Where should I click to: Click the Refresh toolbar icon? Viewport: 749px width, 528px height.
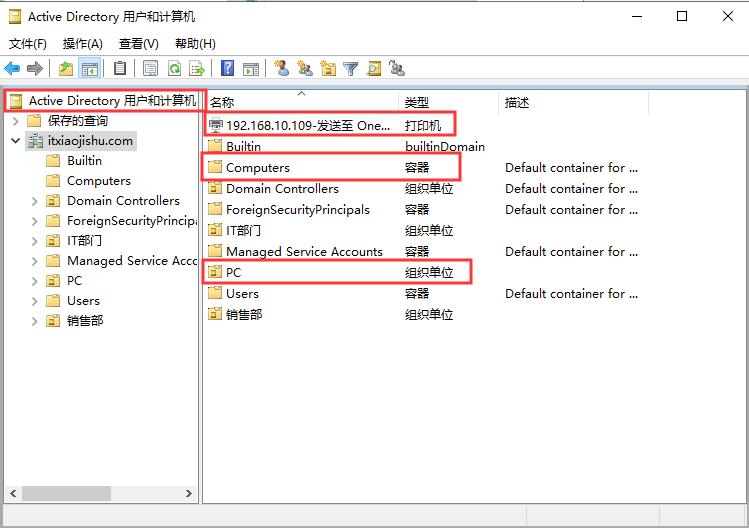pos(174,69)
